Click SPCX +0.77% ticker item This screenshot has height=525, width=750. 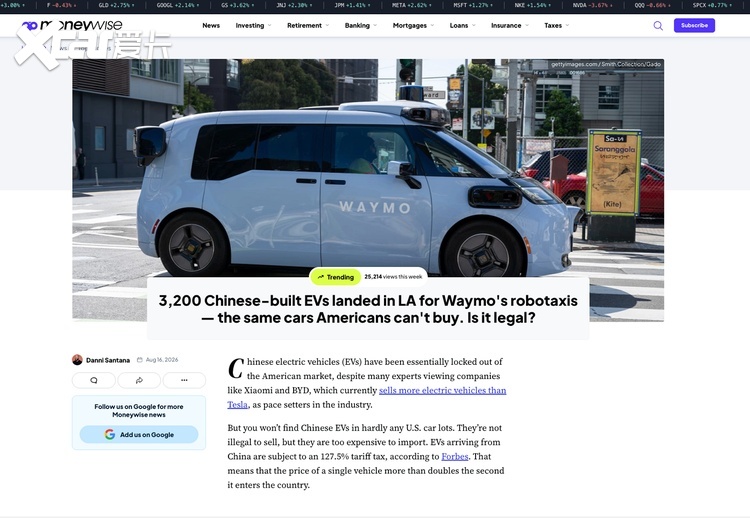coord(712,5)
